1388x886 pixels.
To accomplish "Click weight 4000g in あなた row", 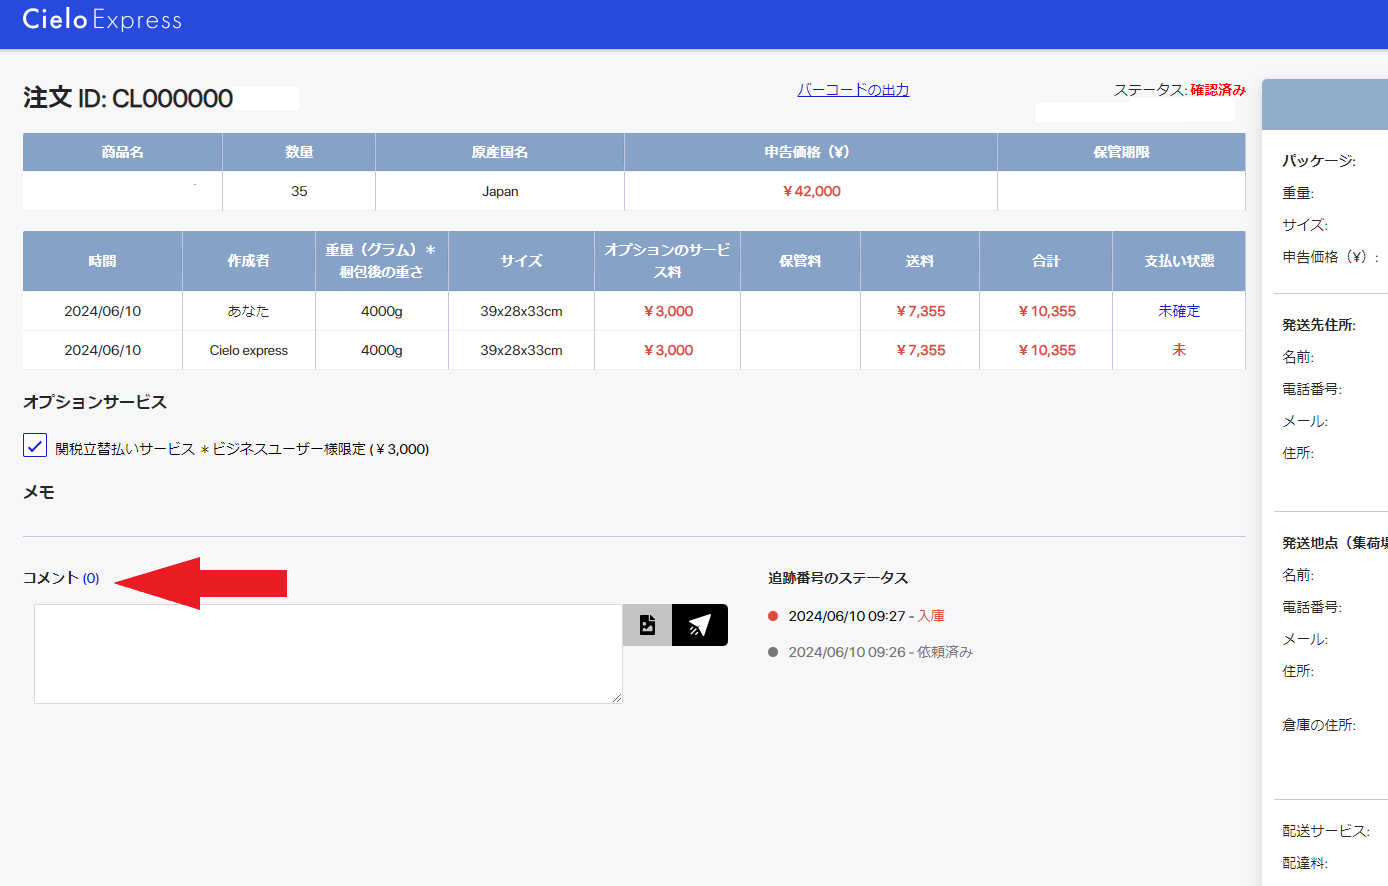I will point(381,311).
